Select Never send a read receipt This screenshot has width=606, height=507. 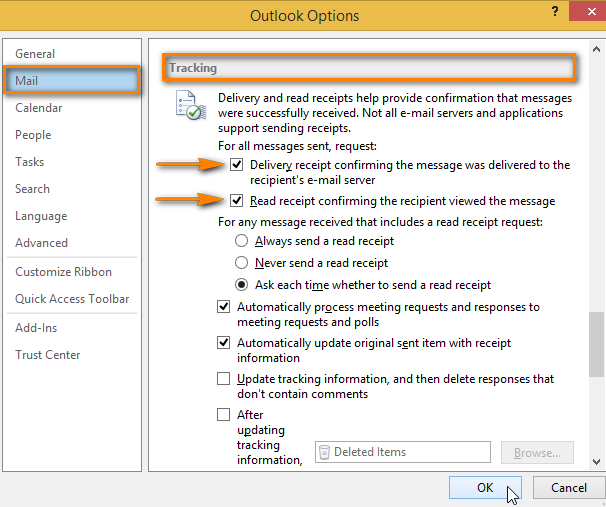(242, 263)
